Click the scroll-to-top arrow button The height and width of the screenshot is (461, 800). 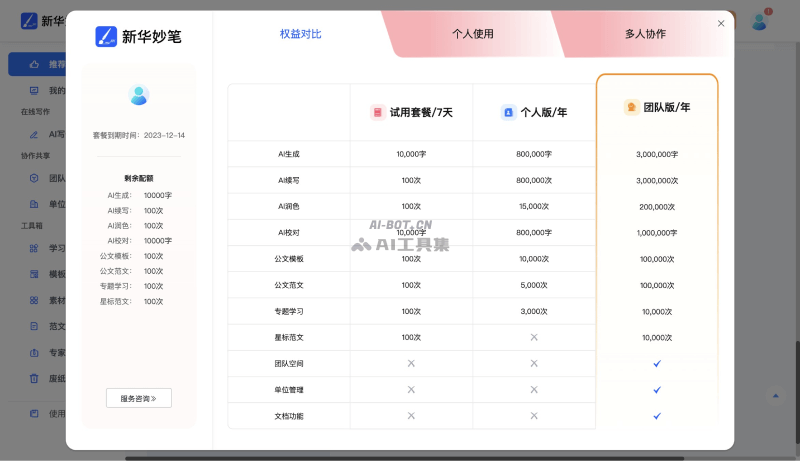coord(775,396)
